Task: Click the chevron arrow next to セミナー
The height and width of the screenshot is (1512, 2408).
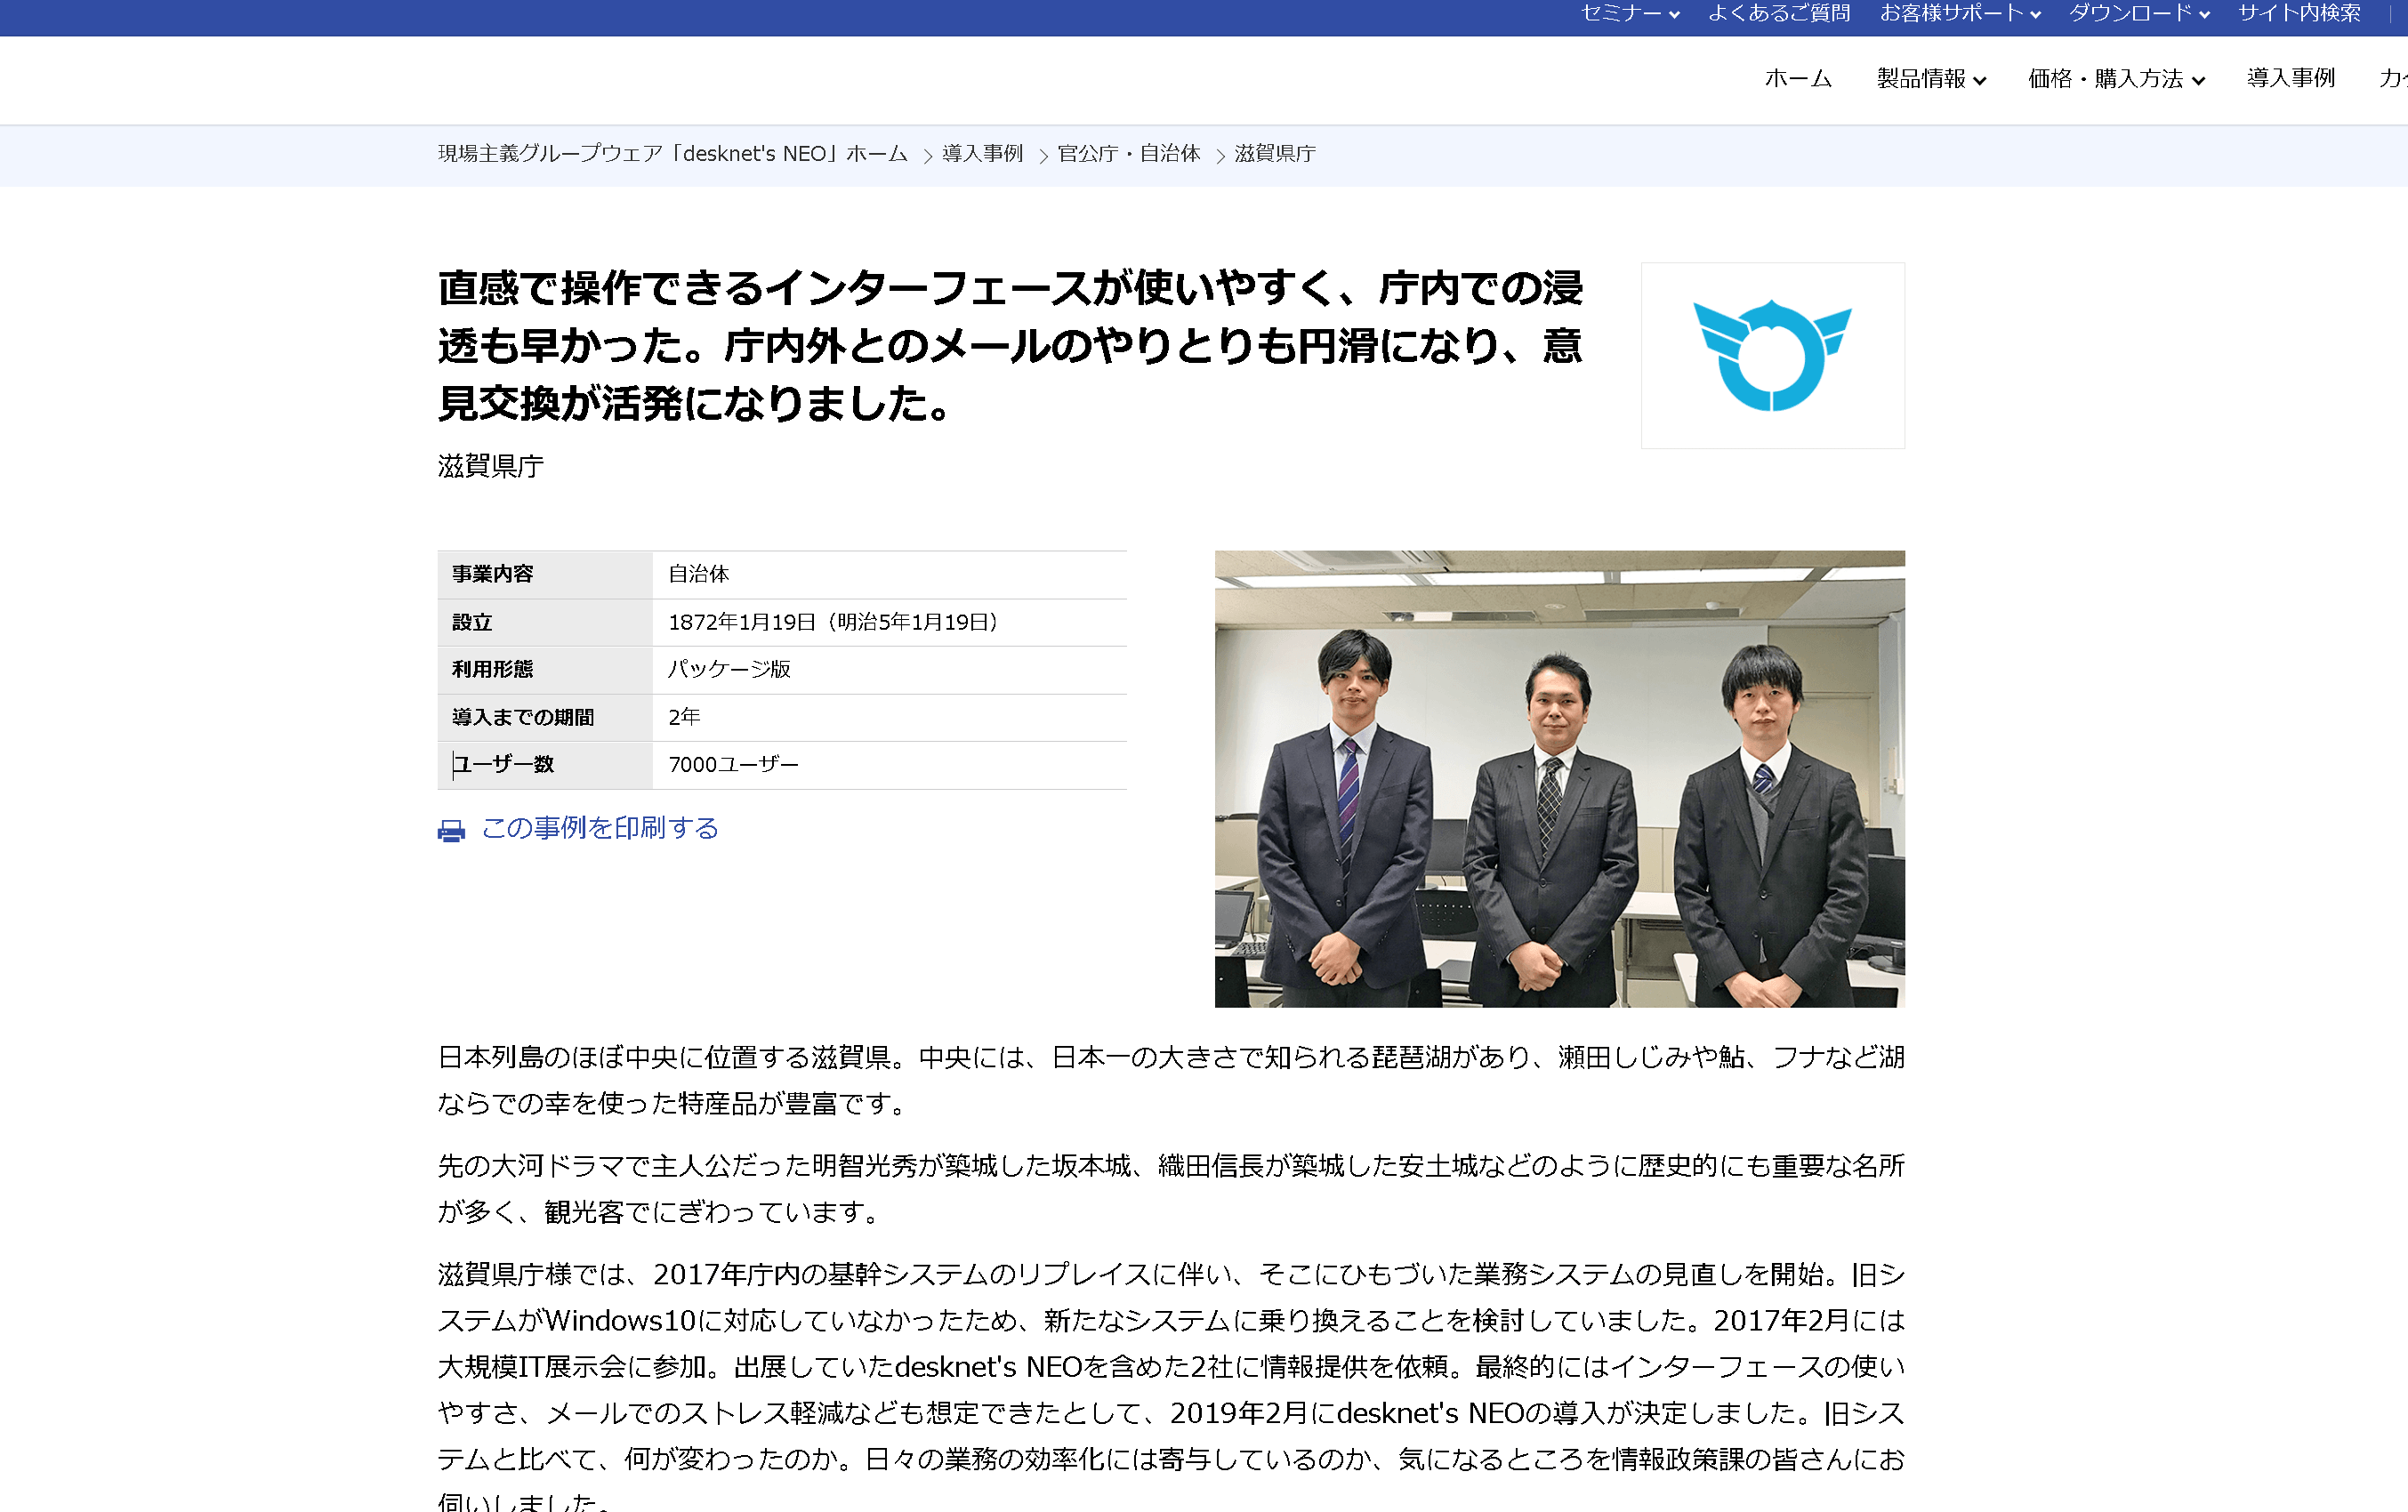Action: click(x=1674, y=15)
